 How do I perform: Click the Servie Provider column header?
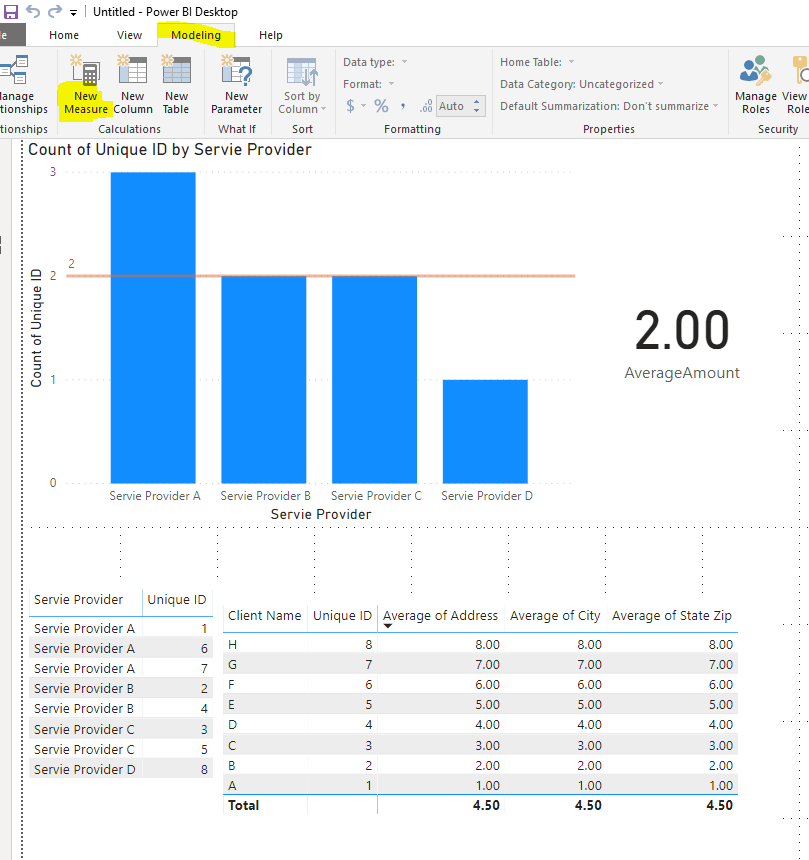tap(78, 599)
